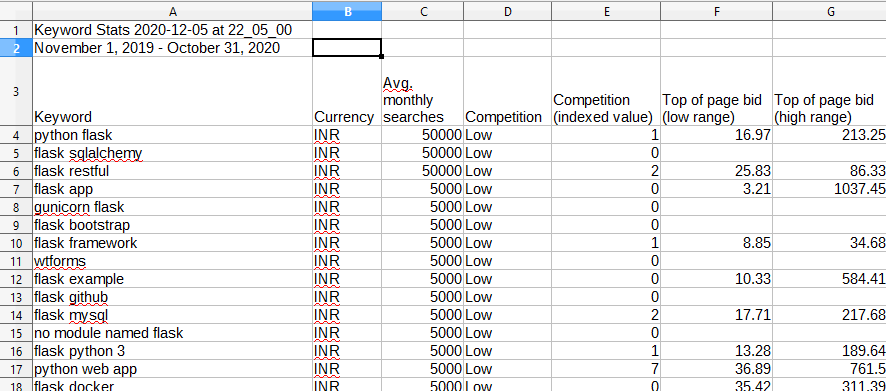Click the 35.42 low bid cell

pos(716,385)
